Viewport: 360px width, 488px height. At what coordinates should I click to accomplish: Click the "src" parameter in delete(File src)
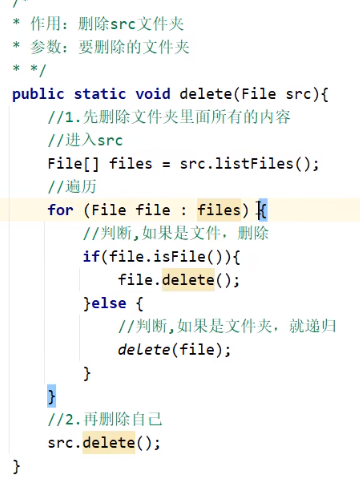pyautogui.click(x=298, y=95)
